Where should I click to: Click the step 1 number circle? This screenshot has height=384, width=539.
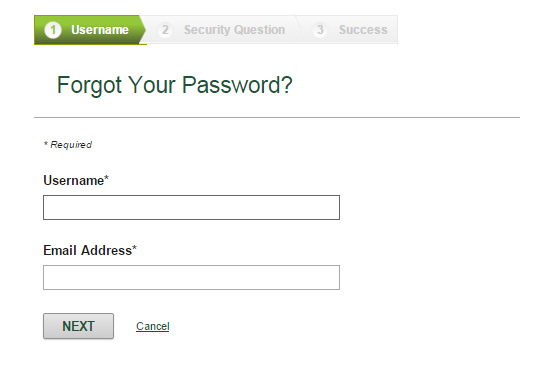click(x=53, y=30)
